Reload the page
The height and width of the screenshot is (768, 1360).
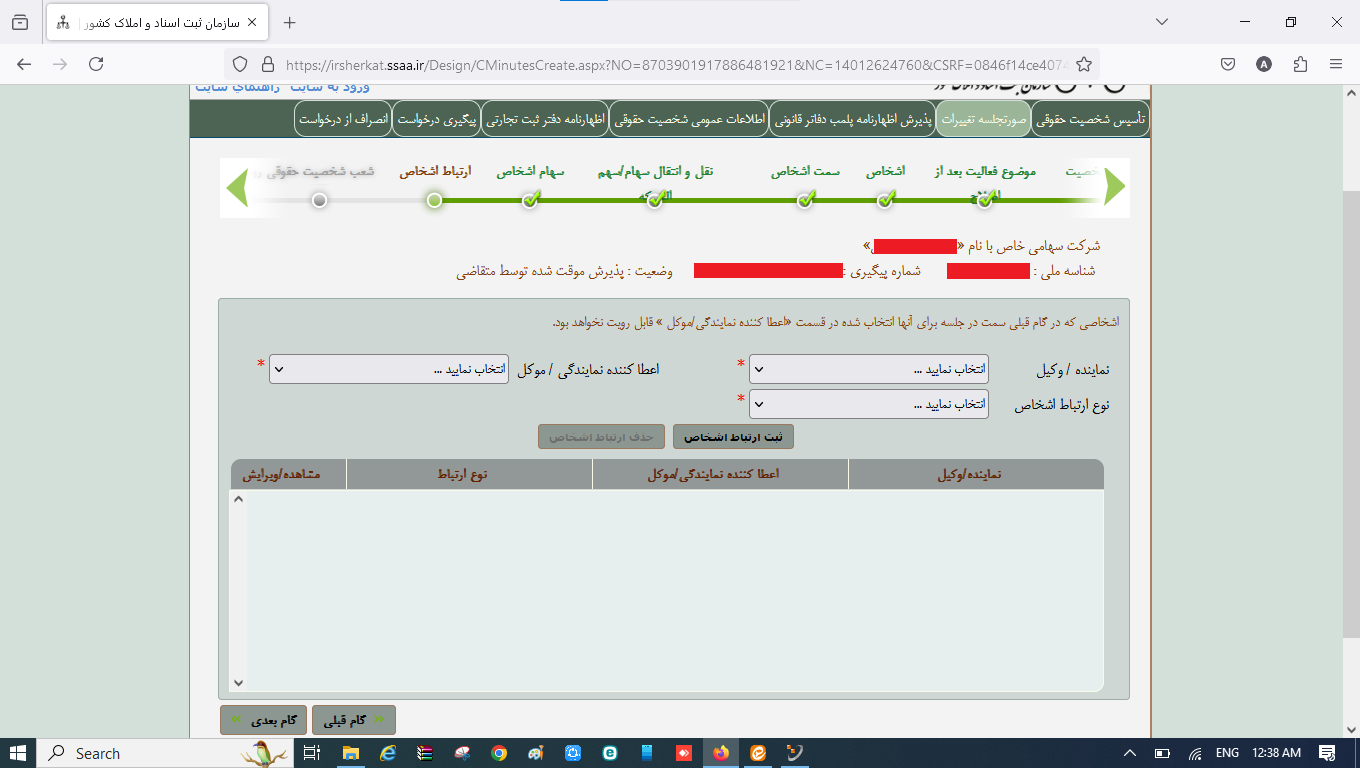(96, 64)
